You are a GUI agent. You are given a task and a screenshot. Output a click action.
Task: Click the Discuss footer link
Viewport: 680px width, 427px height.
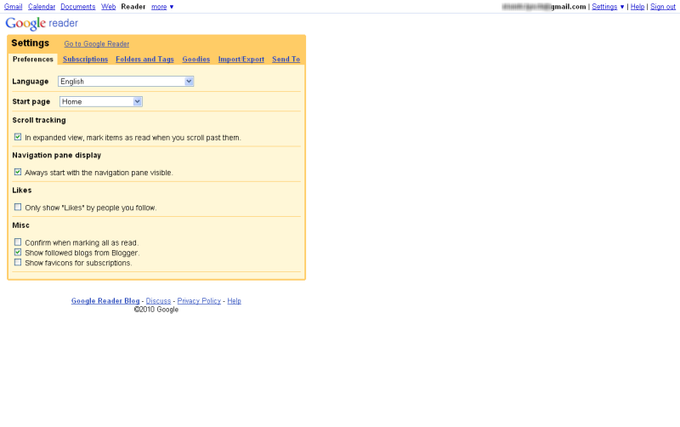tap(158, 301)
